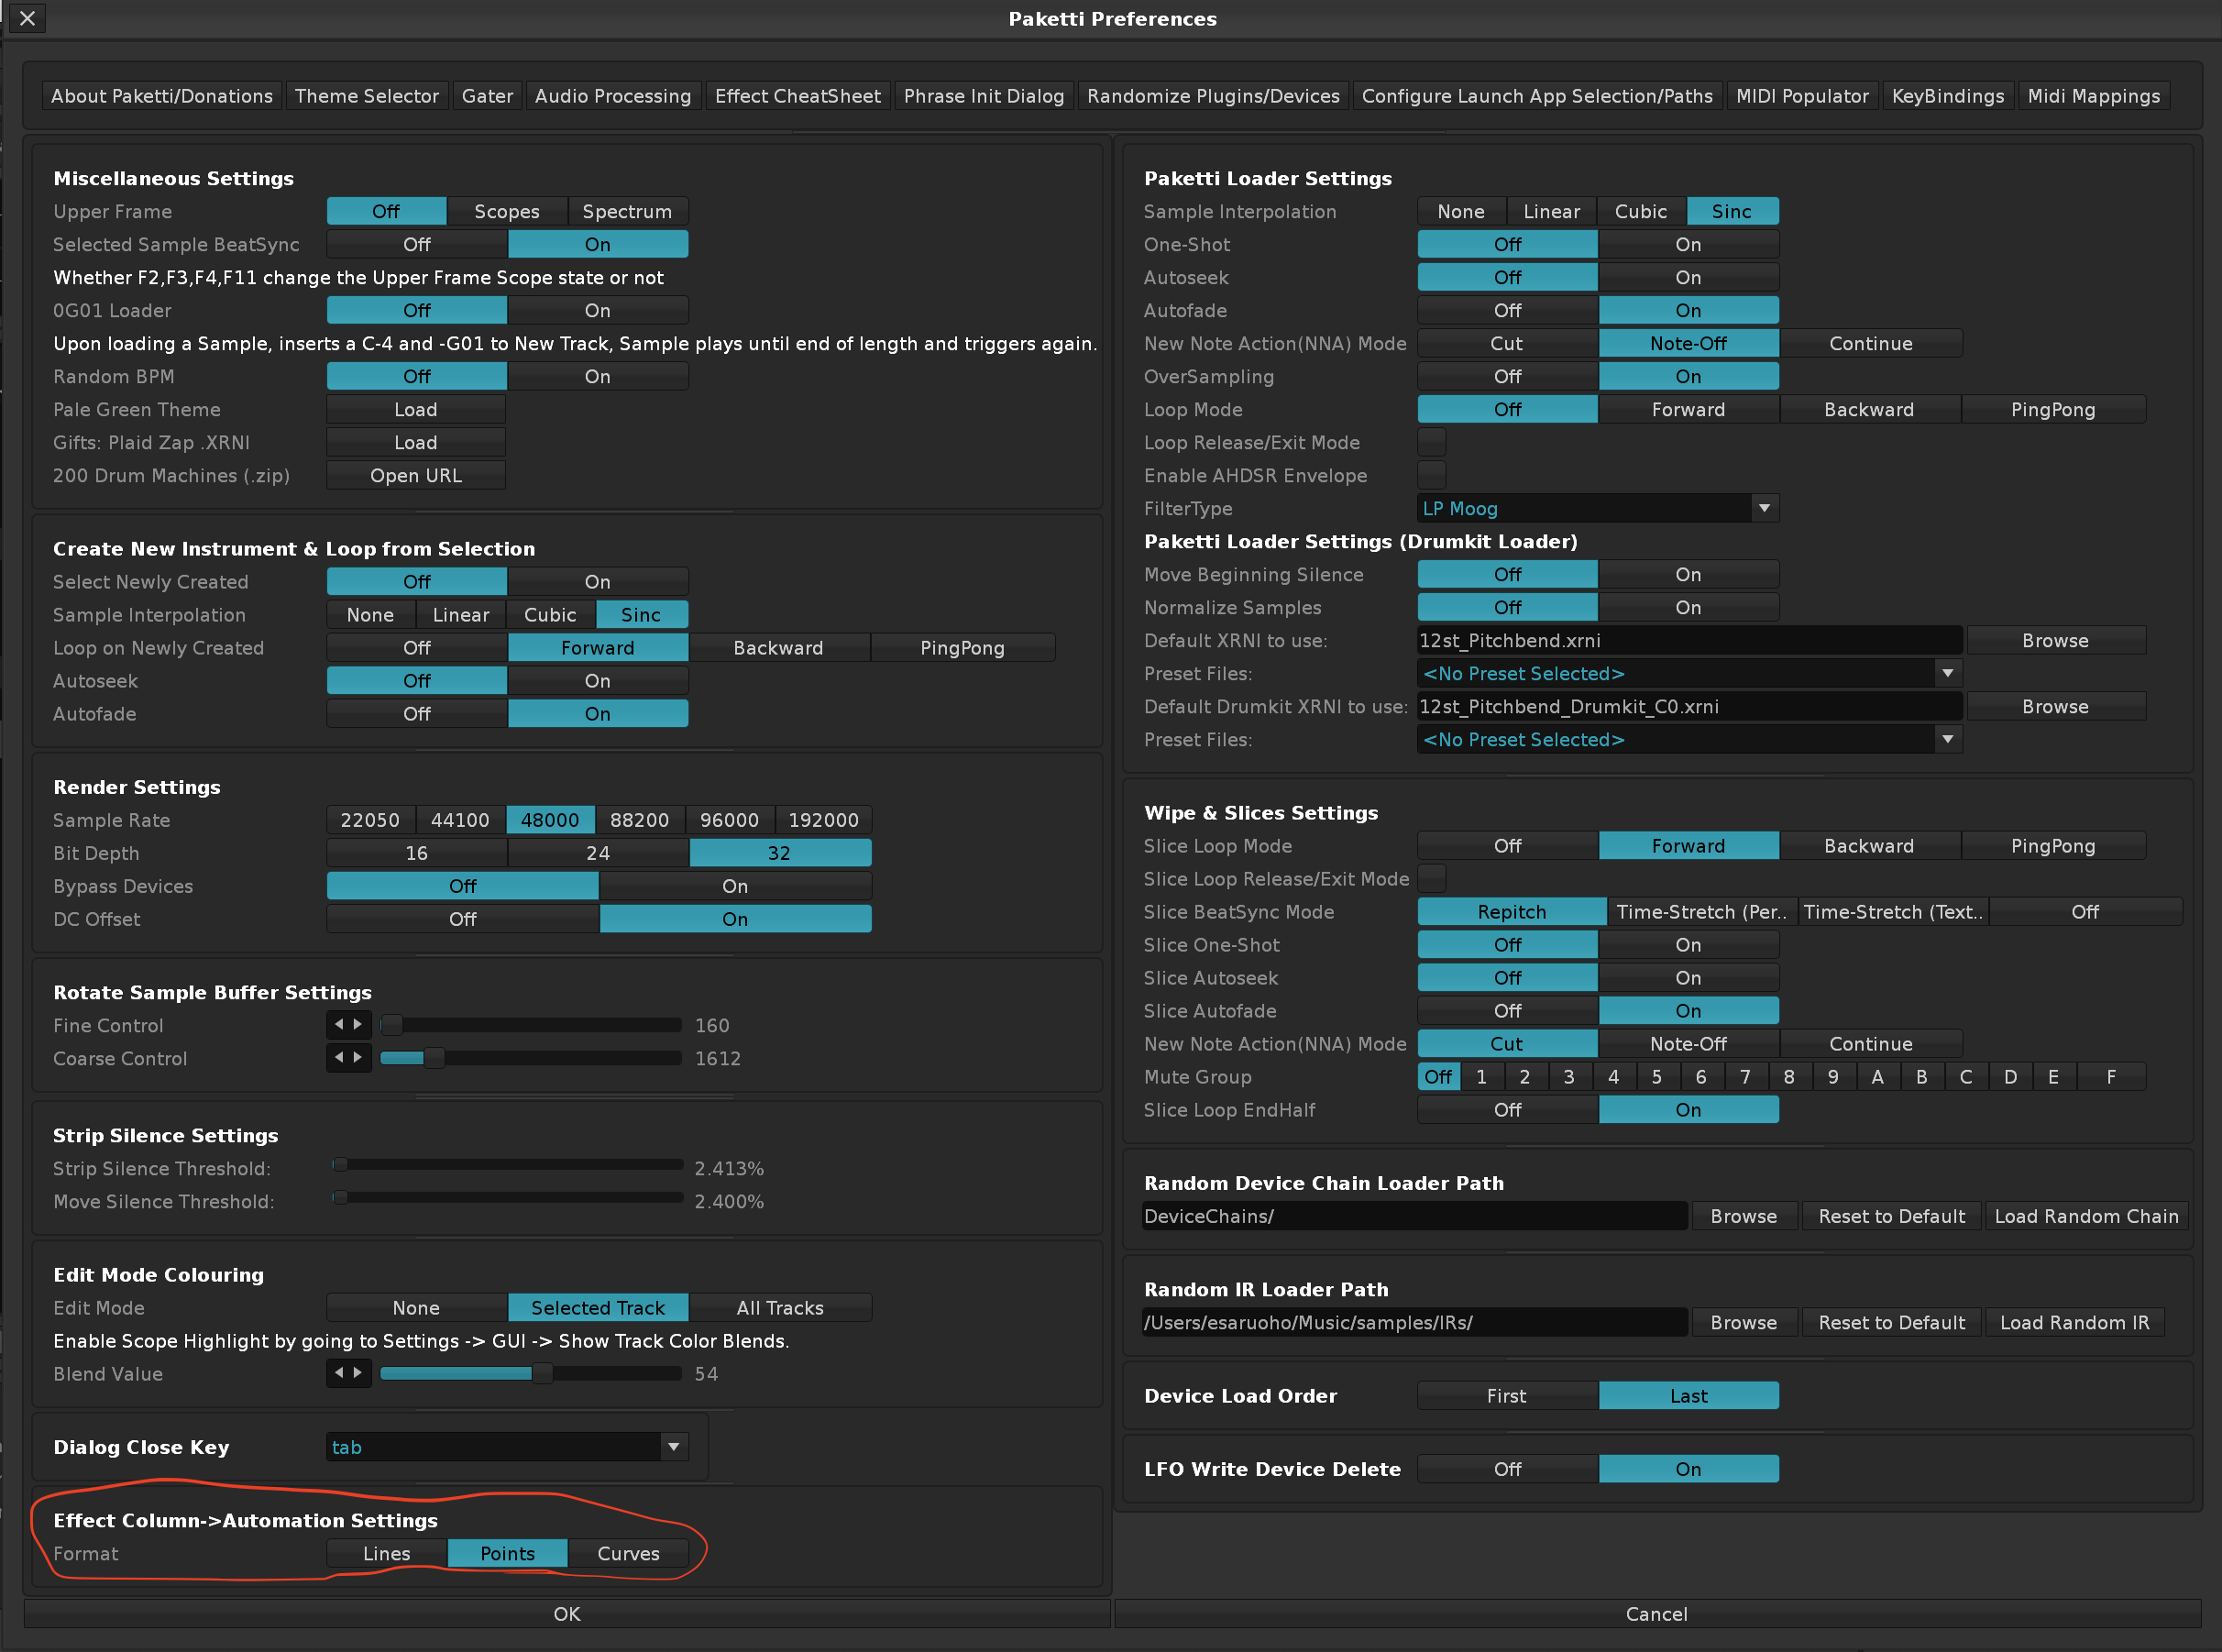Click Fine Control right arrow stepper
Image resolution: width=2222 pixels, height=1652 pixels.
(x=358, y=1024)
